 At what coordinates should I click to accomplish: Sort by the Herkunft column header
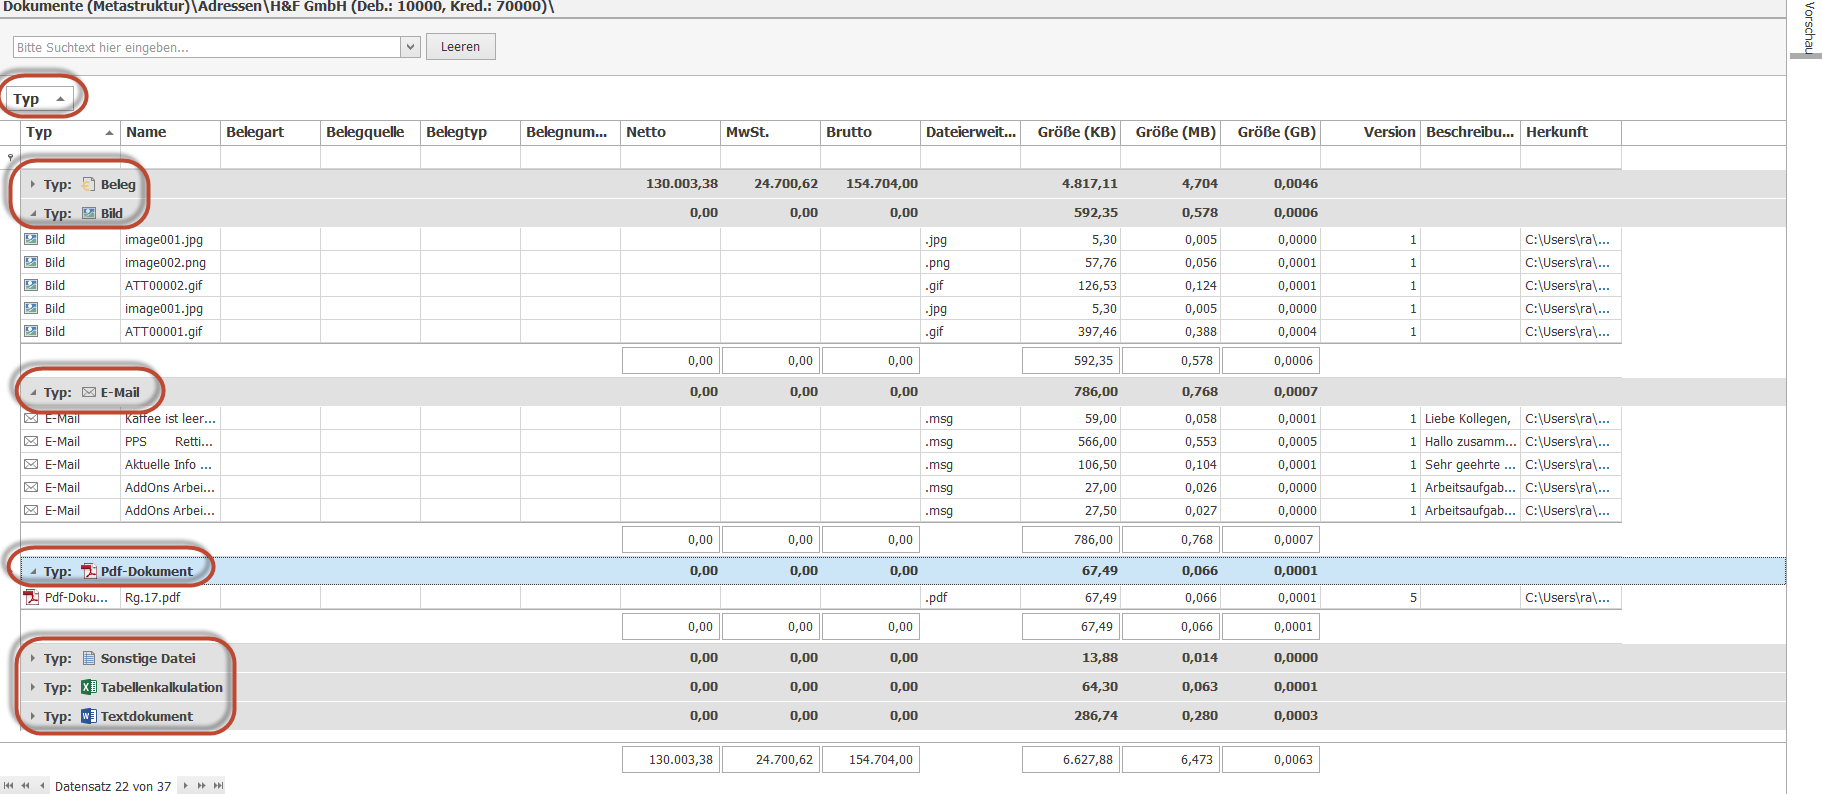pos(1570,132)
